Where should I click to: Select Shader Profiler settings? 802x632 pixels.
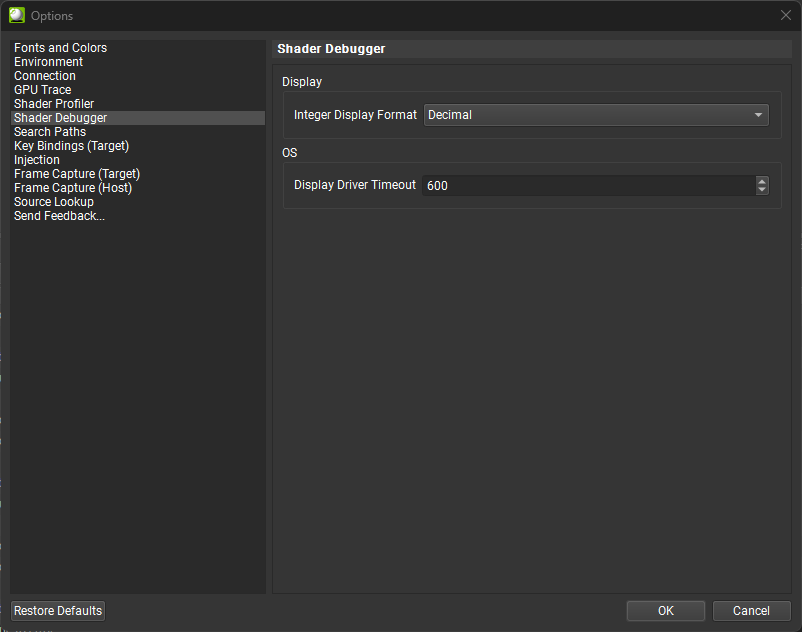pos(53,103)
